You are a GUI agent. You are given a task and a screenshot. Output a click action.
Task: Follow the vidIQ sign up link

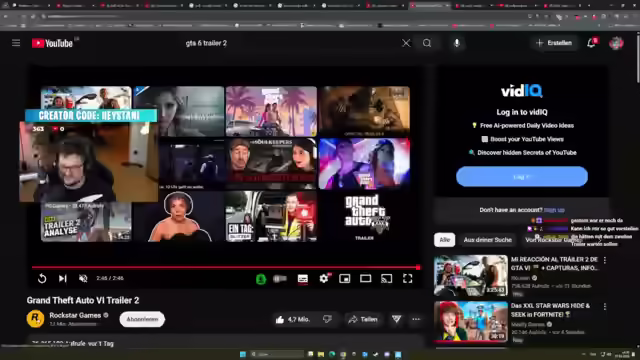tap(554, 210)
